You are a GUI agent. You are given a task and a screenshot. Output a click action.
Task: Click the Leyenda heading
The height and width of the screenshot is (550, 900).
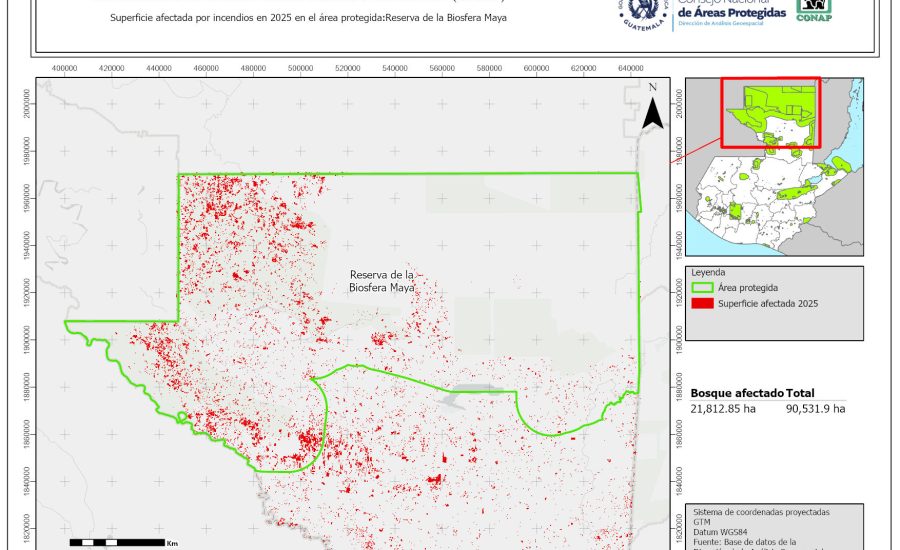[708, 271]
